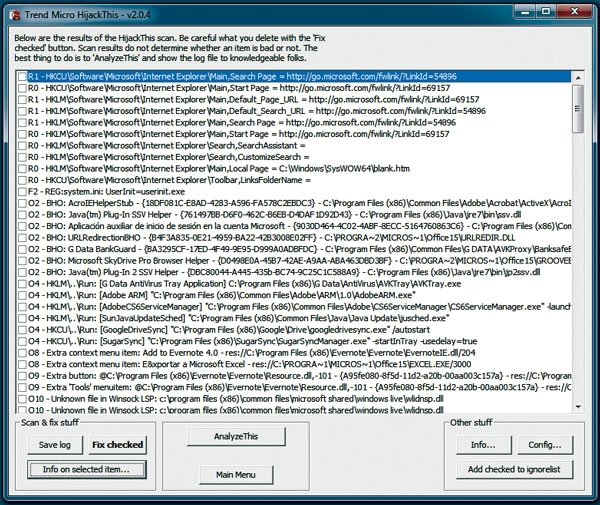Select the R0 HKLM Search,CustomizeSearch row
Image resolution: width=600 pixels, height=505 pixels.
[295, 157]
